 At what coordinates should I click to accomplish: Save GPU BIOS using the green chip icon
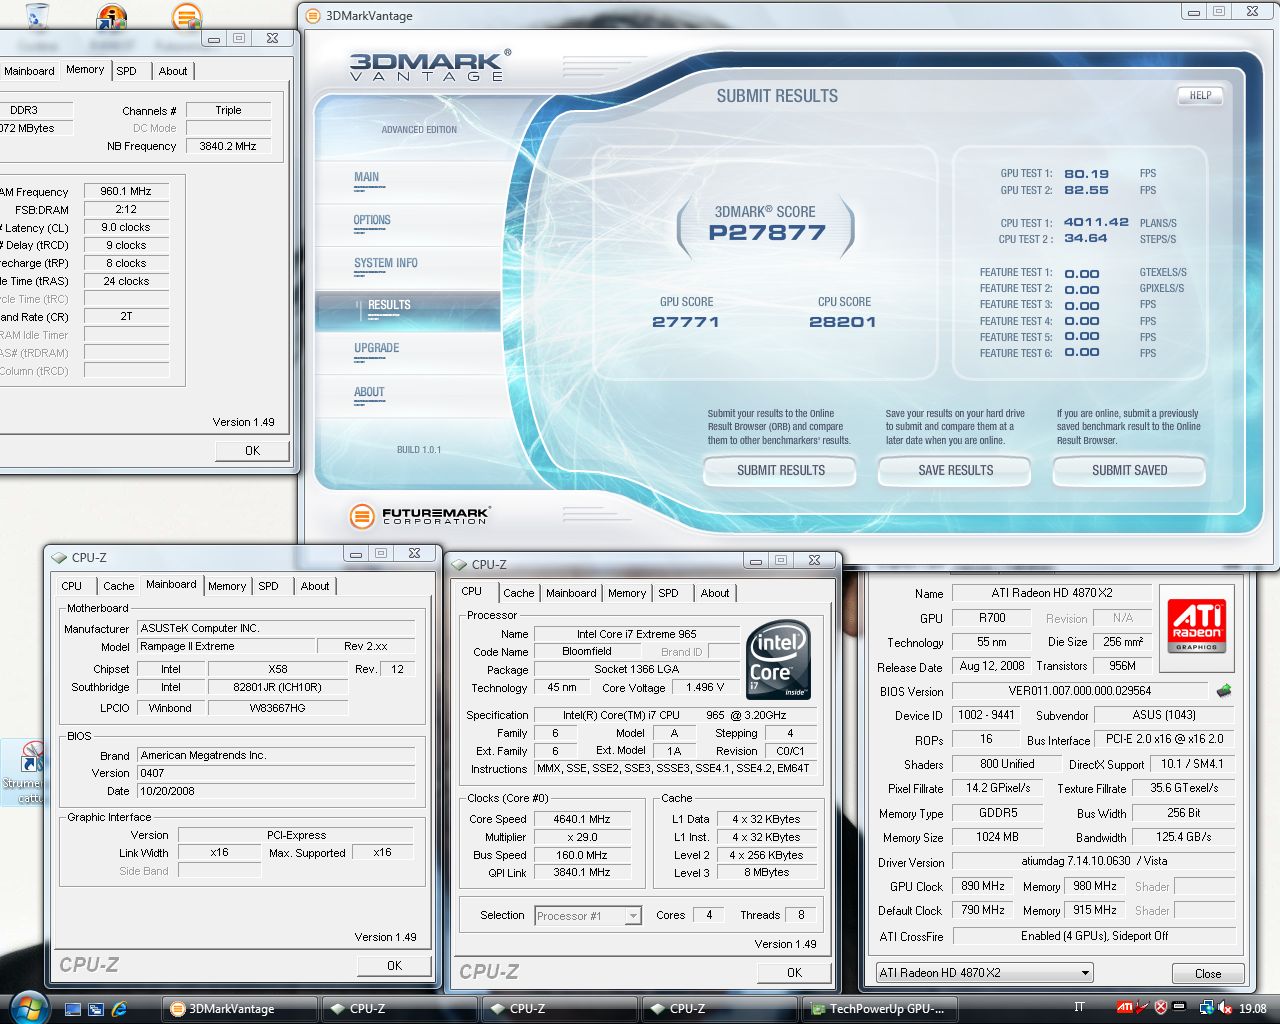(x=1223, y=691)
